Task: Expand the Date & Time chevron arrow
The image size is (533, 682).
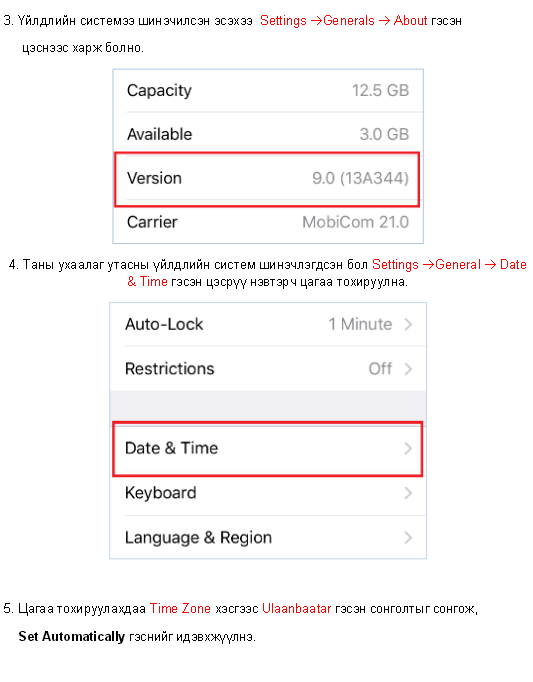Action: pos(408,448)
